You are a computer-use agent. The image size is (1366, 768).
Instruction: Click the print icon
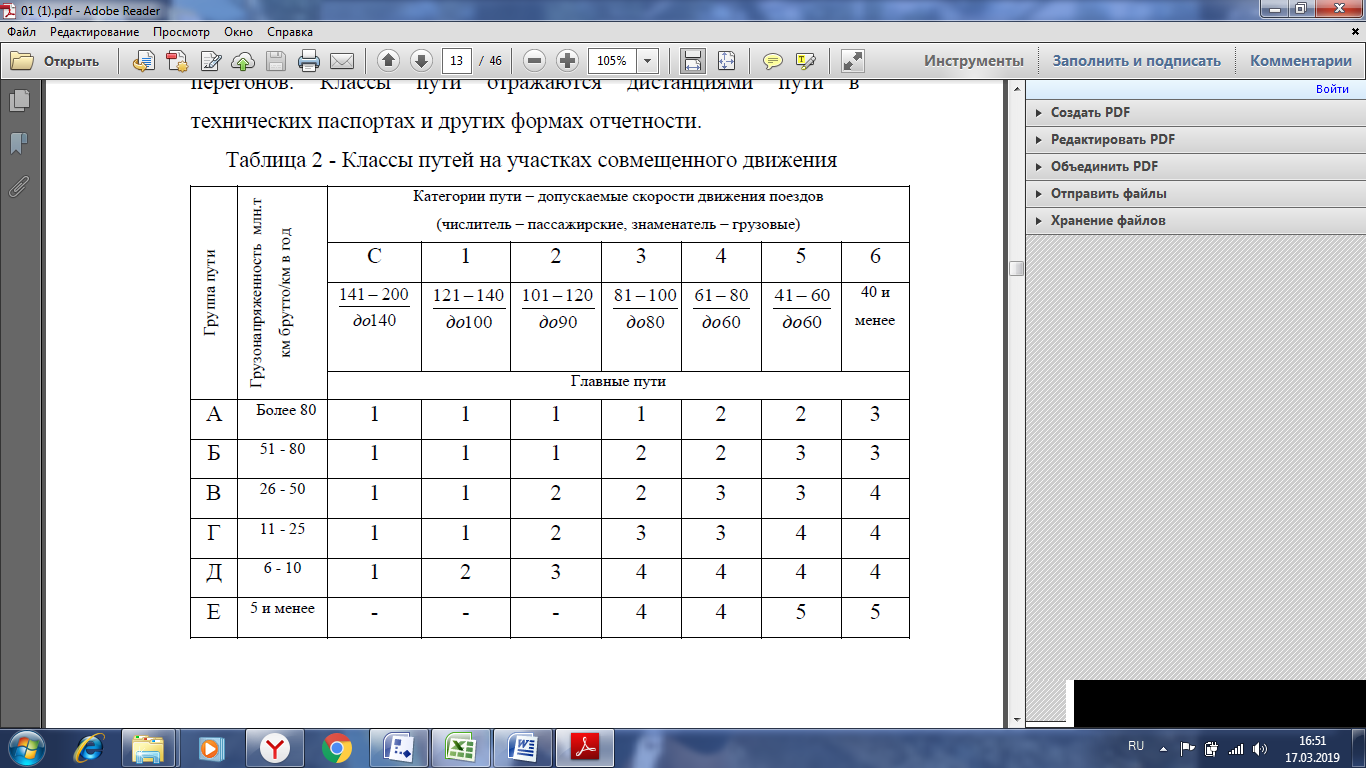(309, 61)
